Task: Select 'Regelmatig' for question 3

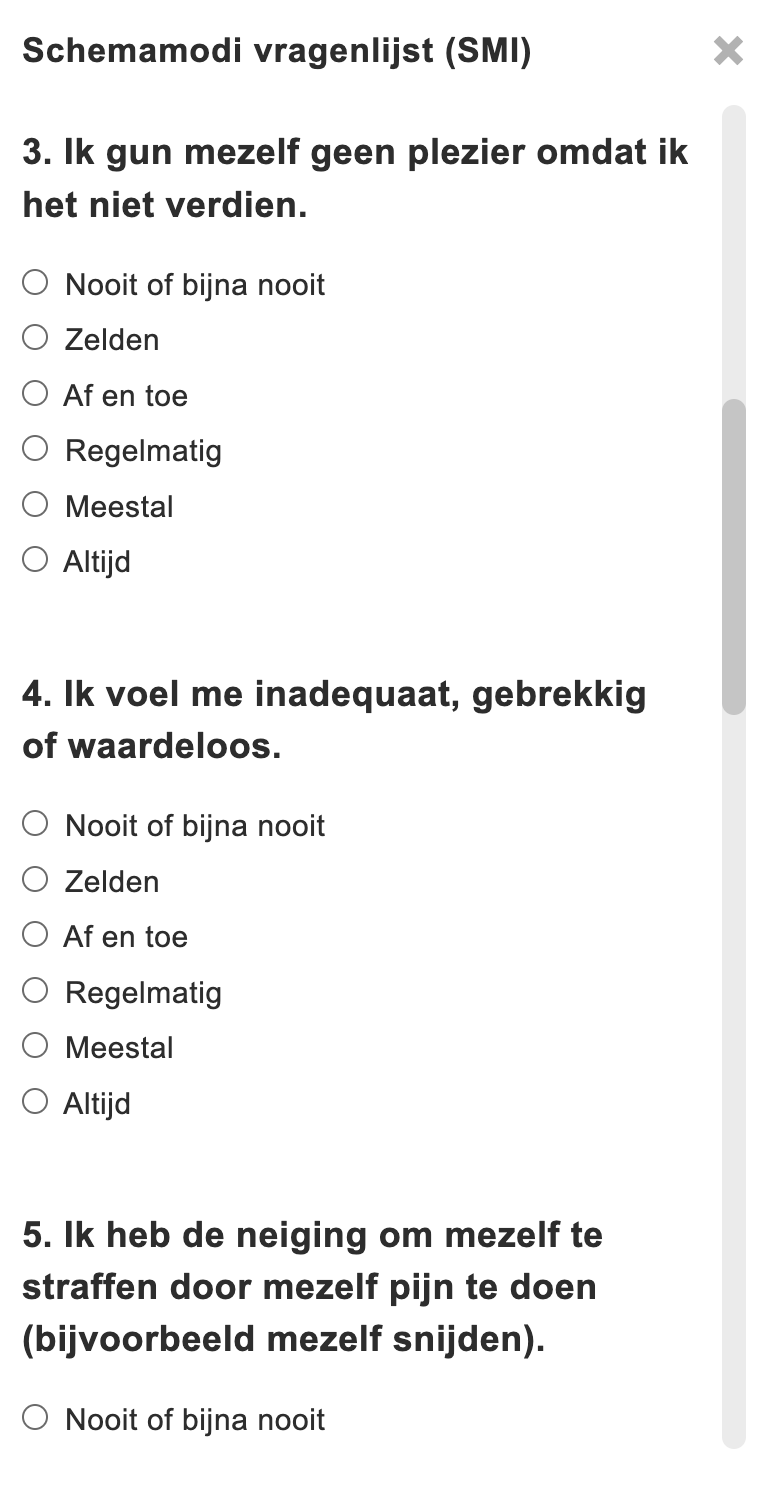Action: pos(35,449)
